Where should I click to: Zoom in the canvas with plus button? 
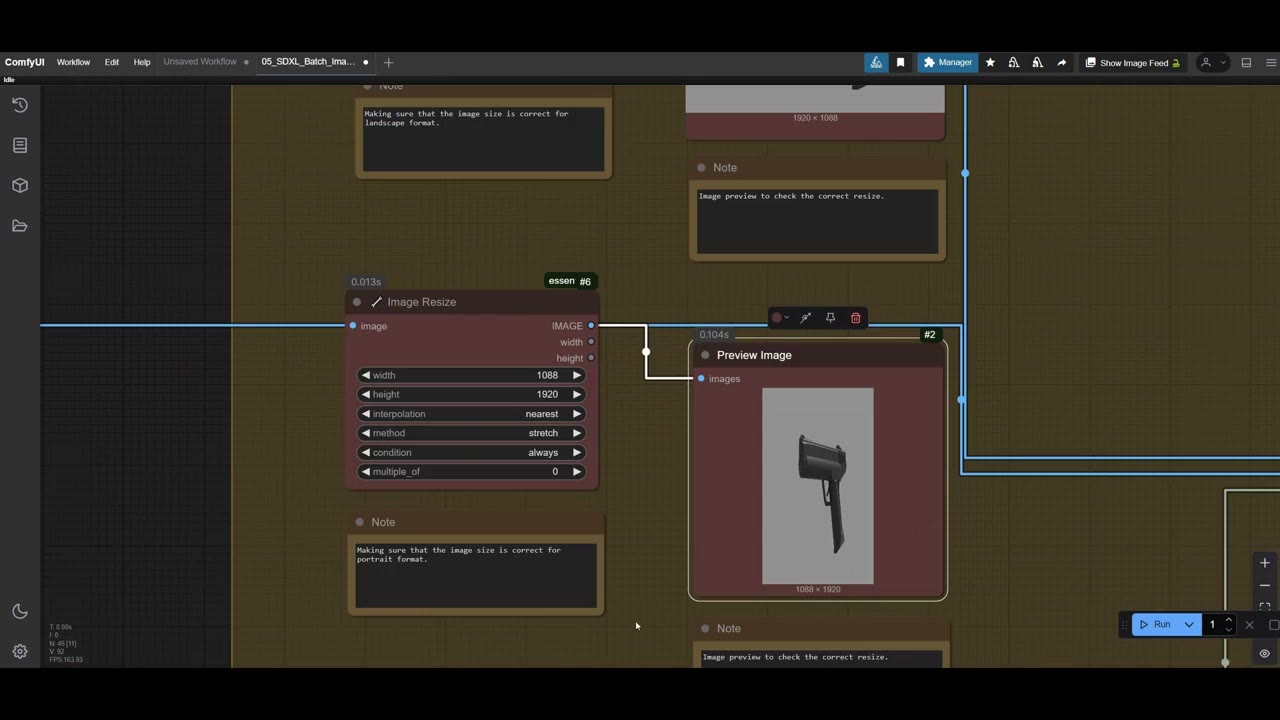pos(1265,563)
